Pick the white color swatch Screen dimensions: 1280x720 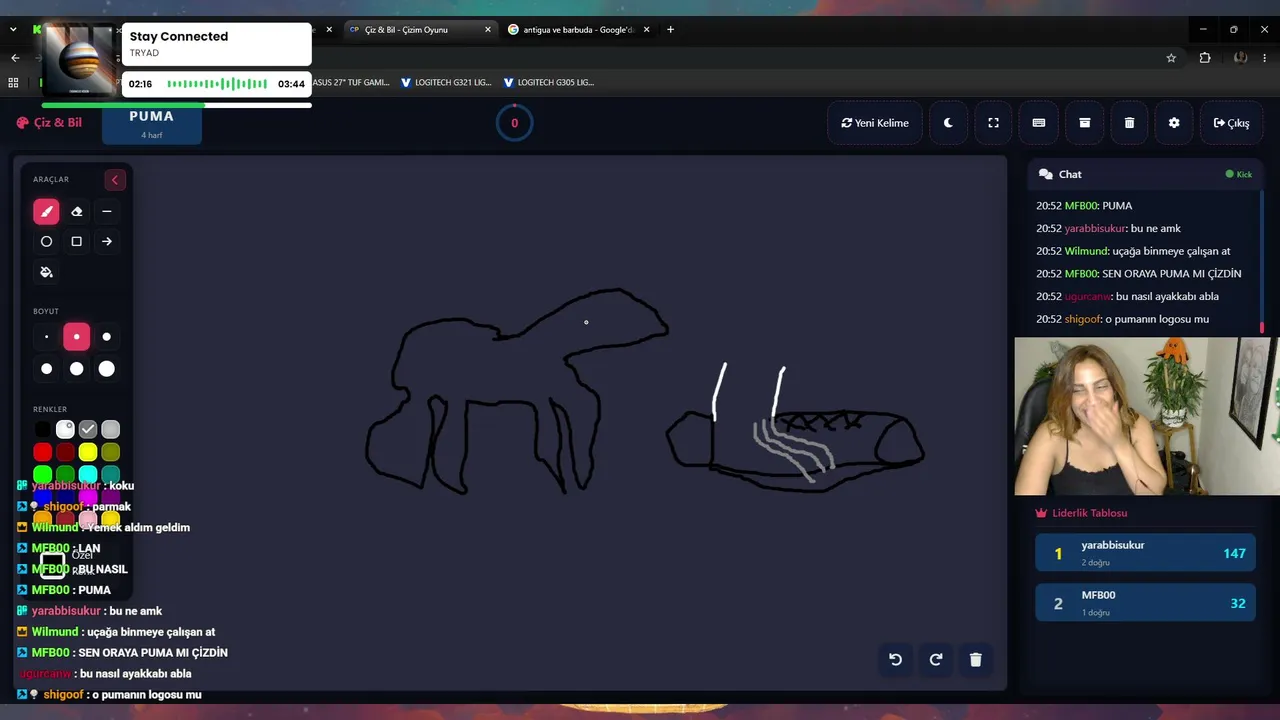65,429
